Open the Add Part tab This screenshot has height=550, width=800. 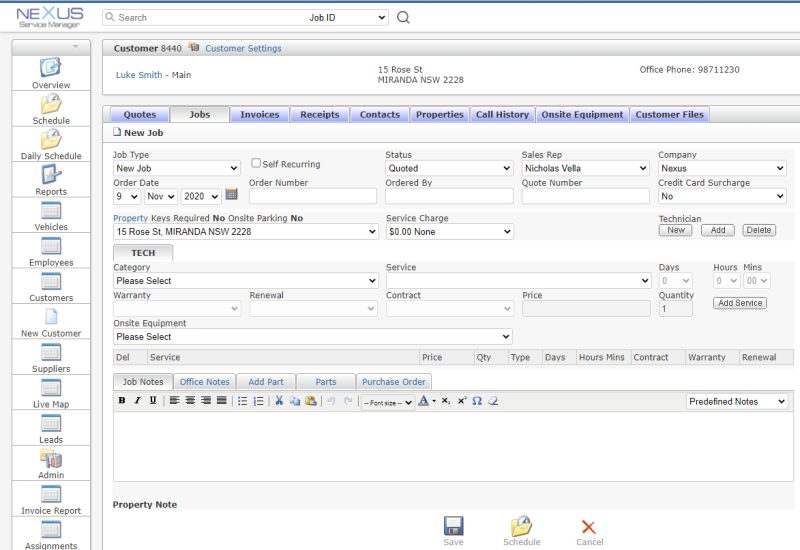266,382
